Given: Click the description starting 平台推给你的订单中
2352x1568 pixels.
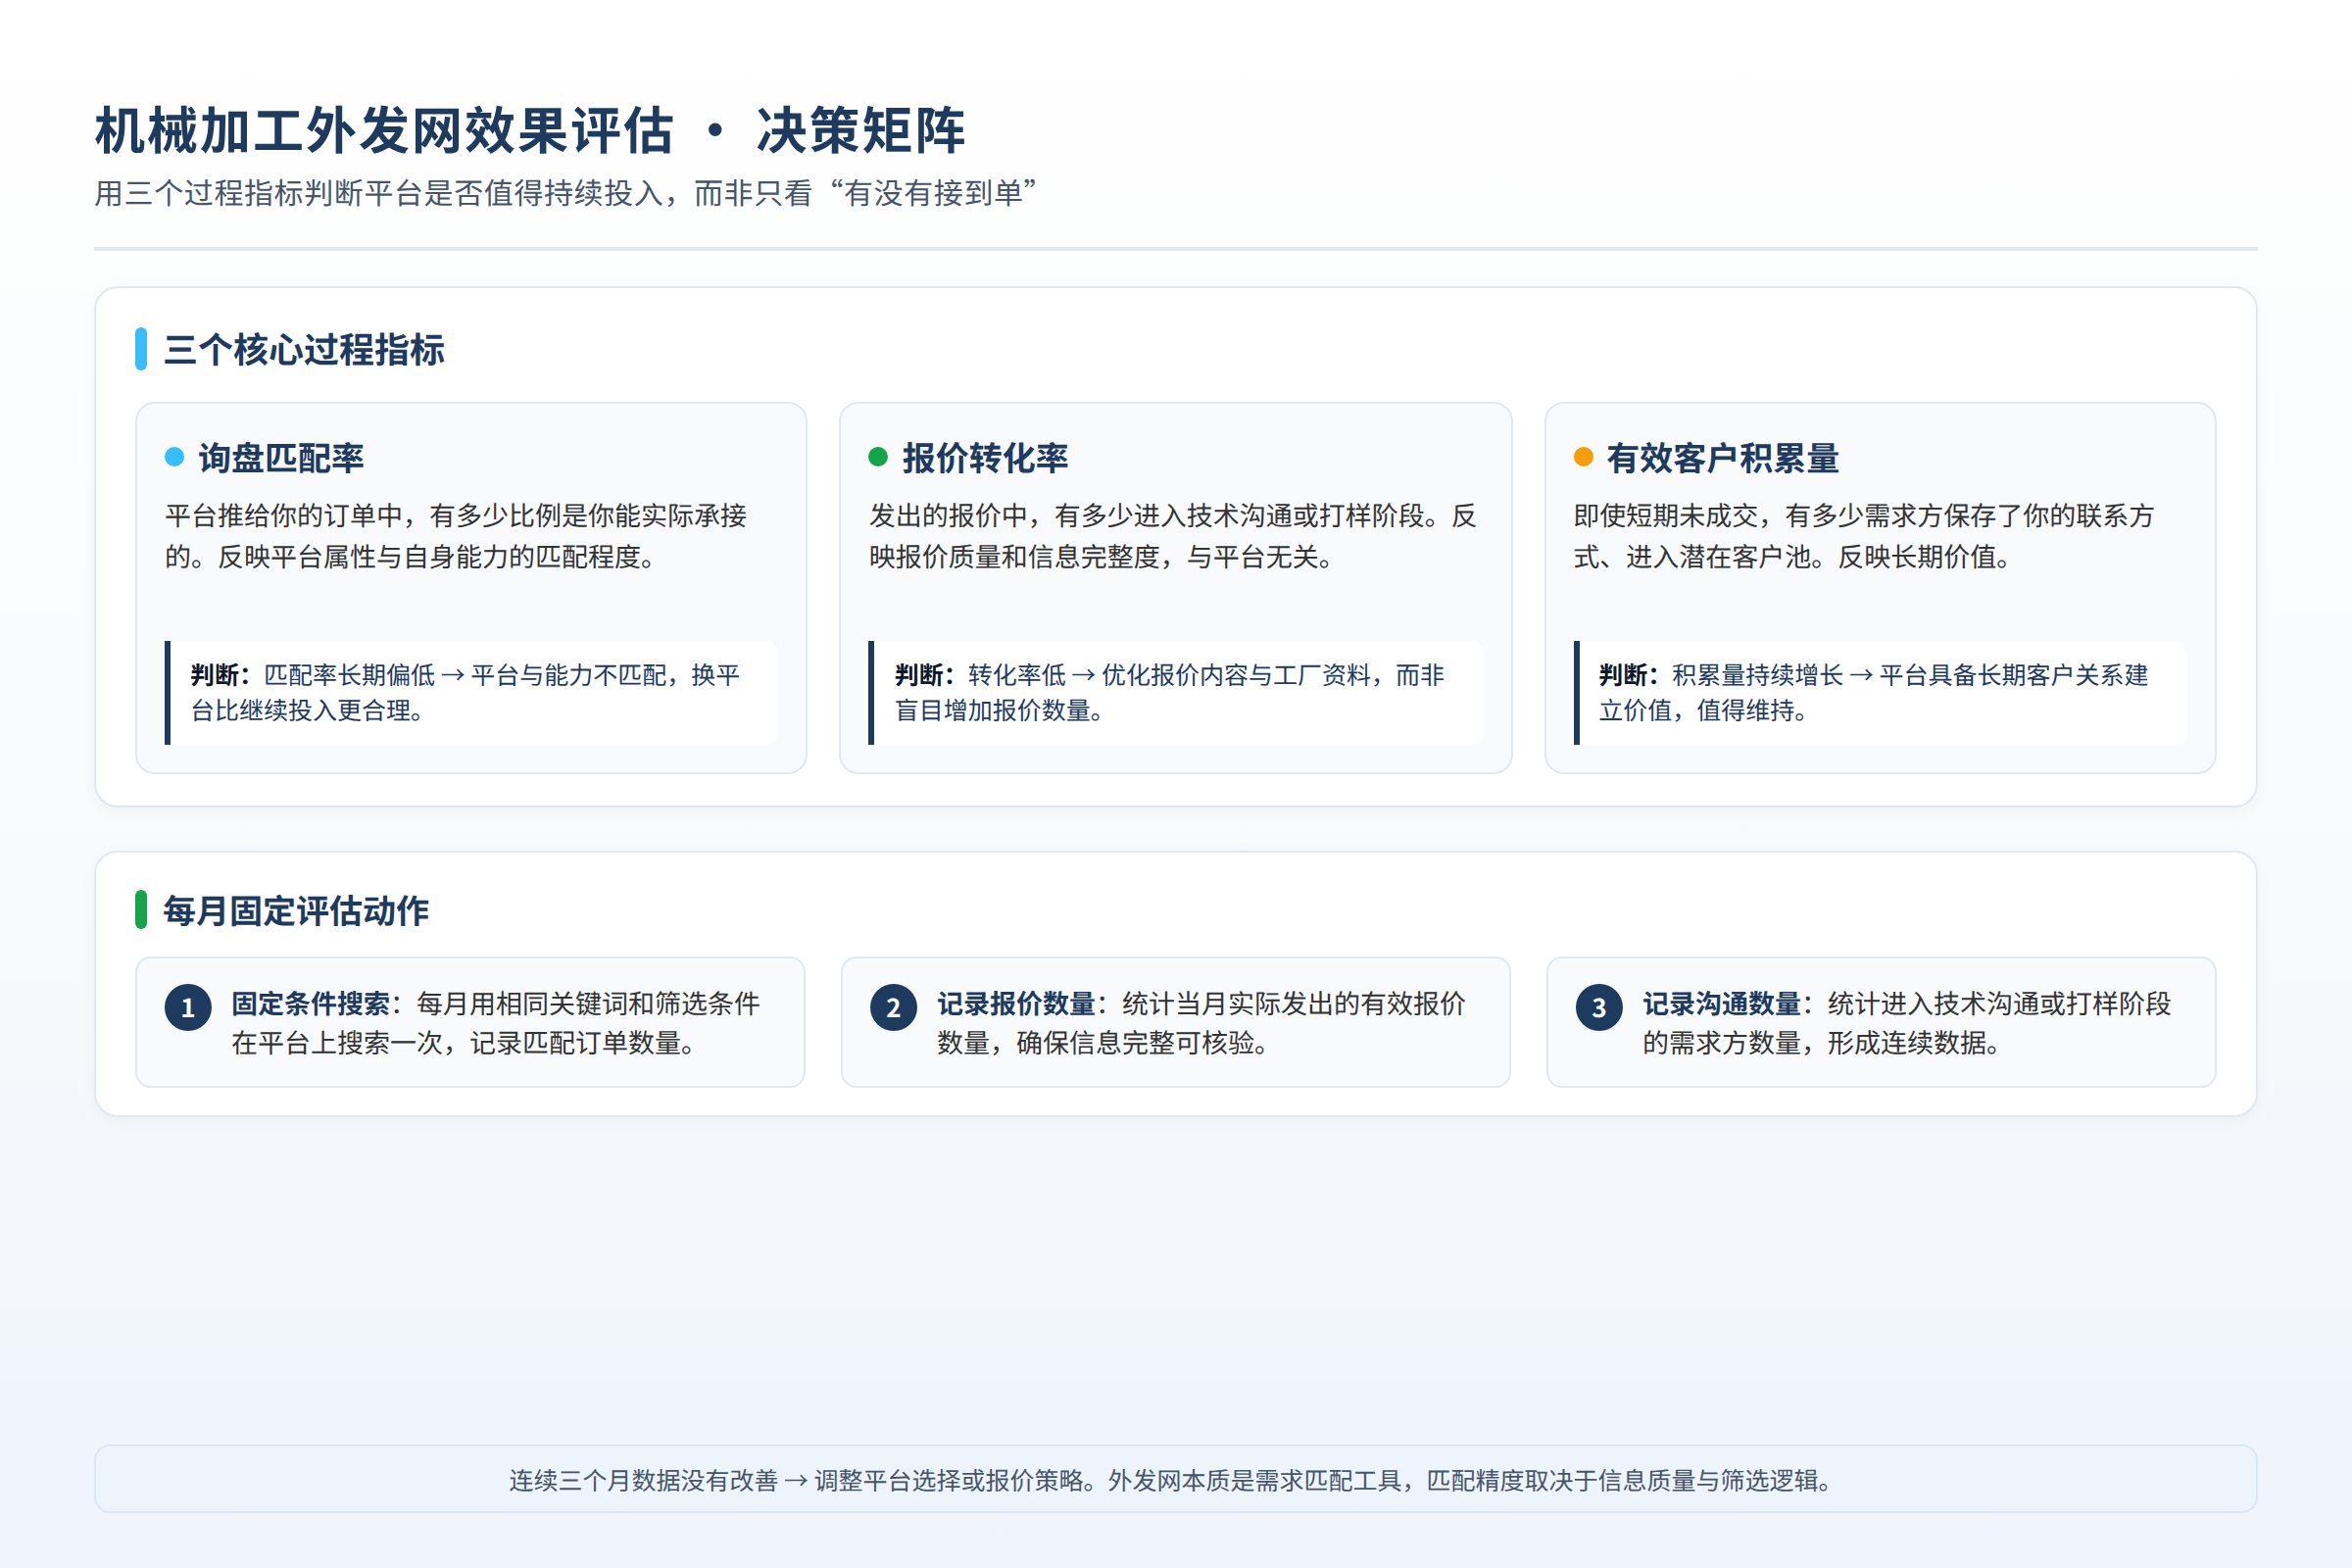Looking at the screenshot, I should pyautogui.click(x=456, y=536).
